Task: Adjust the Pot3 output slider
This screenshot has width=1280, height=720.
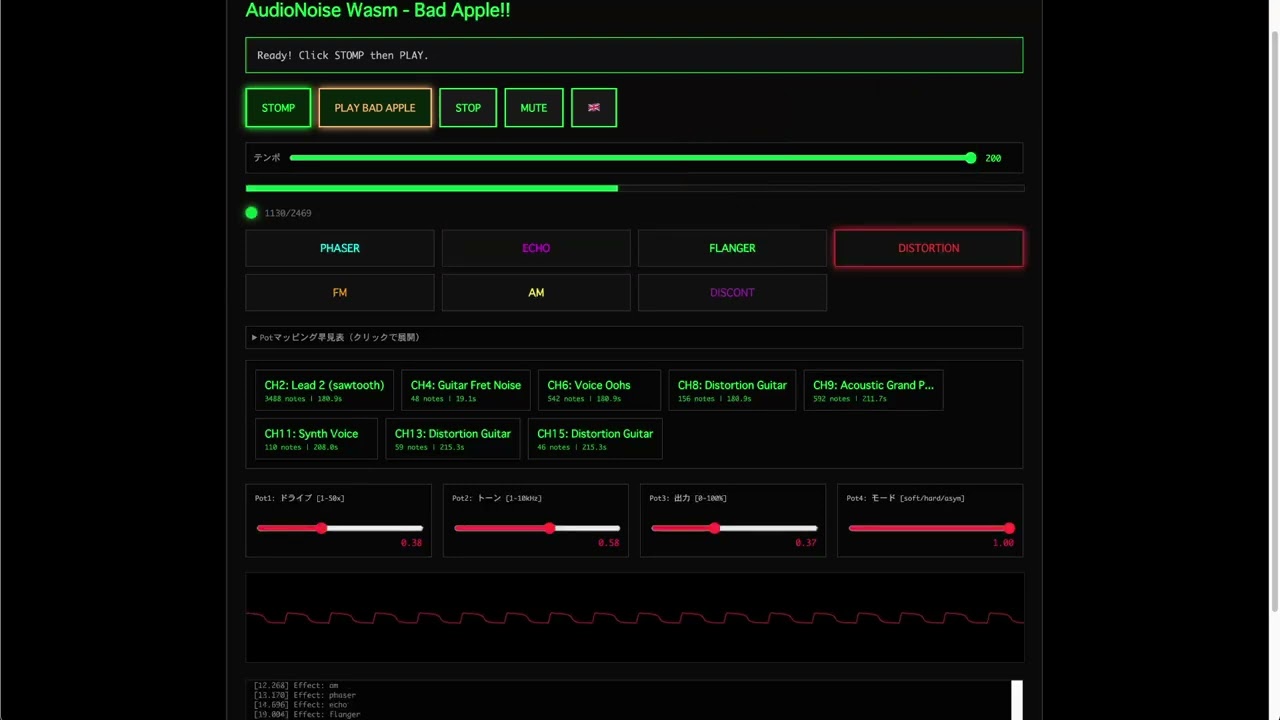Action: (x=734, y=528)
